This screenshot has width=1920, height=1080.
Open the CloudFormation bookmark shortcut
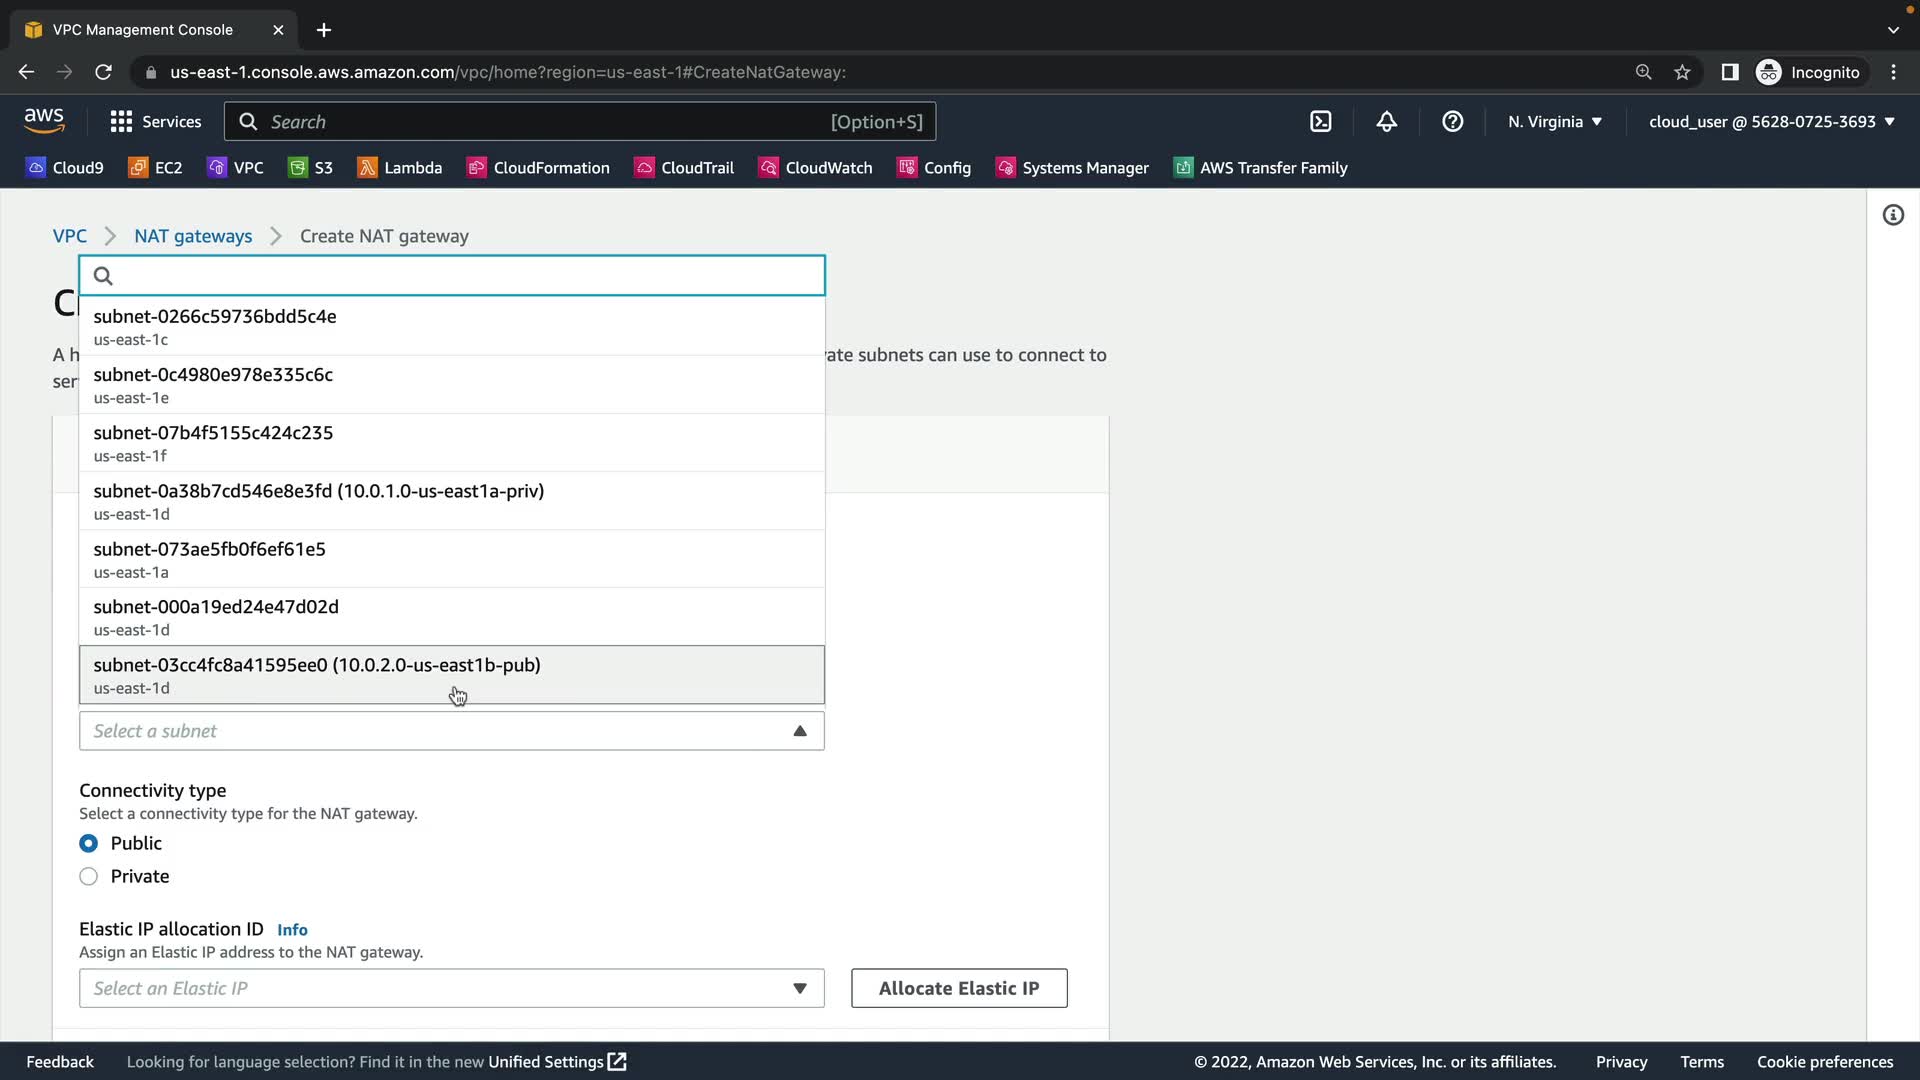[538, 168]
